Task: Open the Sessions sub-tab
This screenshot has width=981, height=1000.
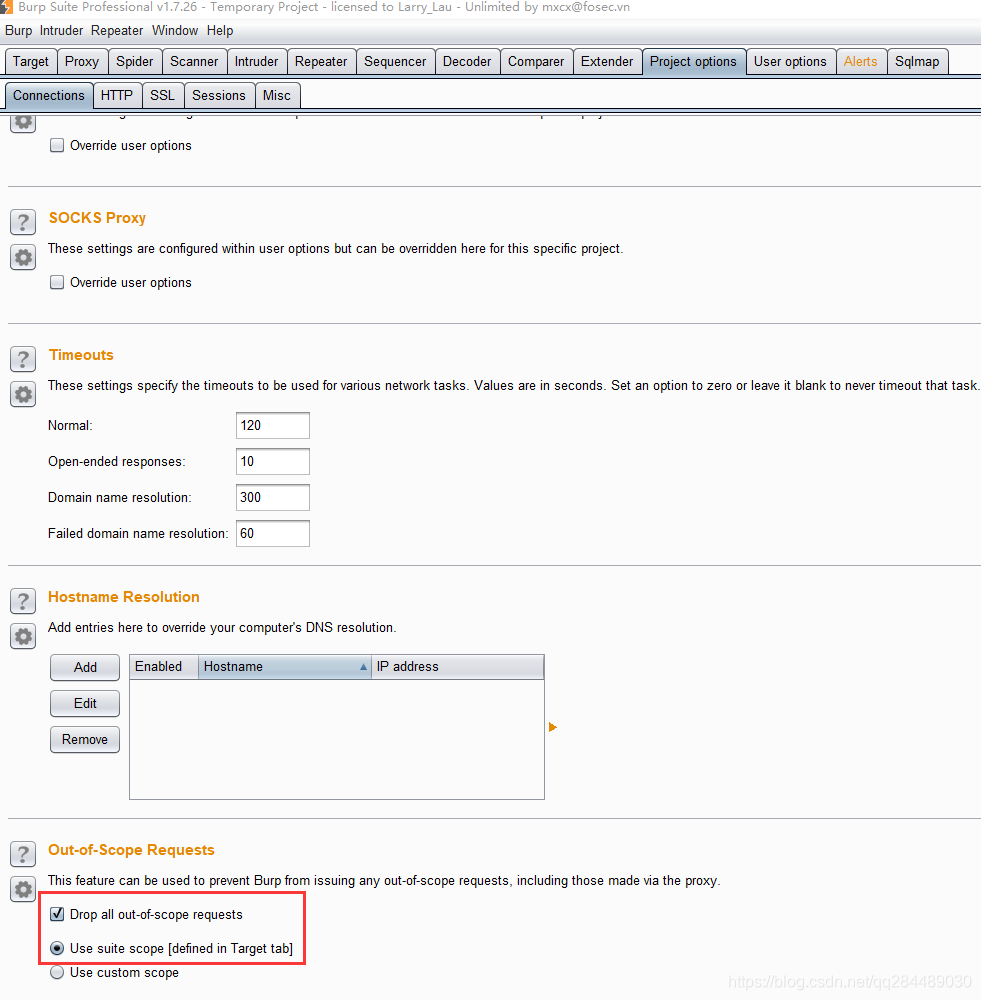Action: (219, 95)
